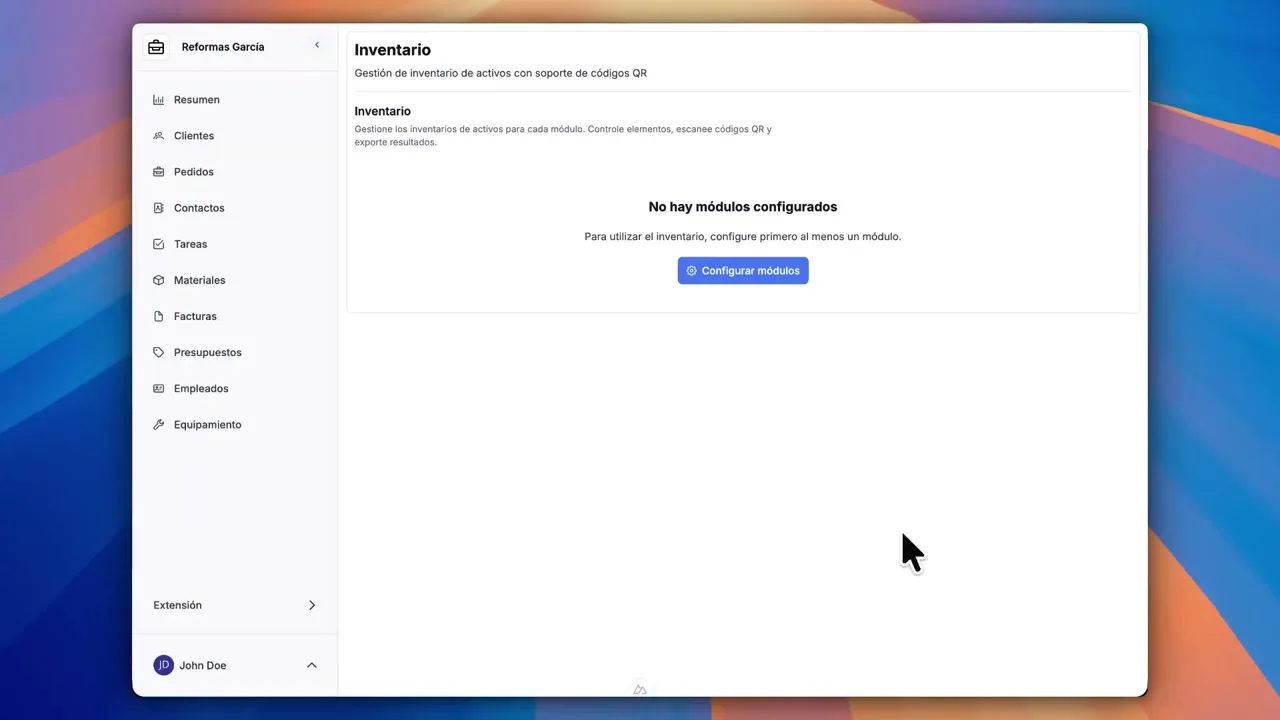Select the Resumen chart icon in the sidebar
1280x720 pixels.
tap(160, 99)
